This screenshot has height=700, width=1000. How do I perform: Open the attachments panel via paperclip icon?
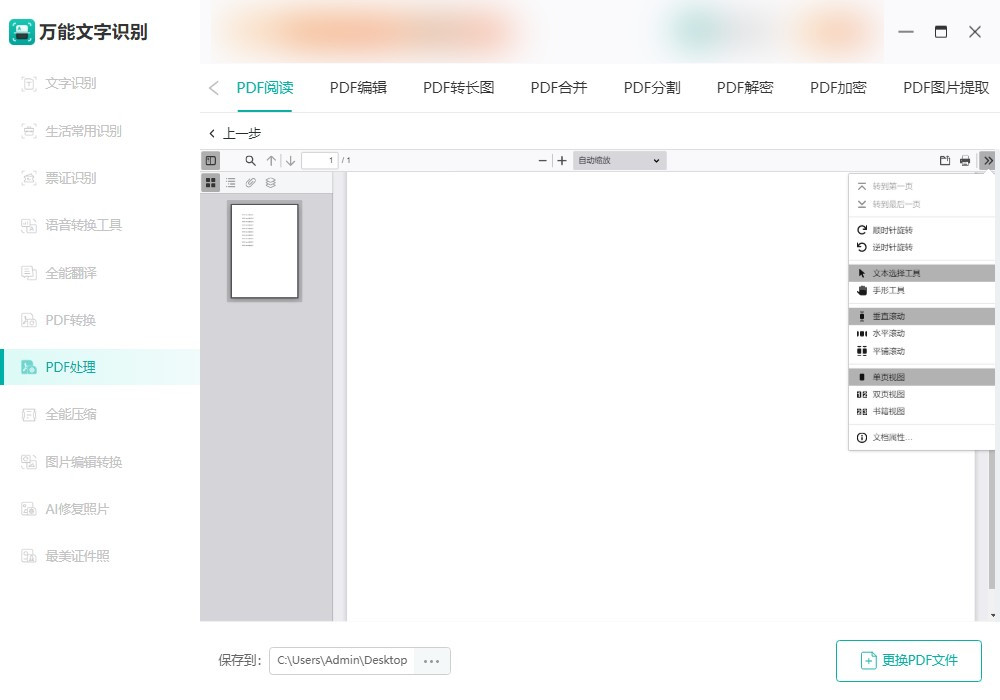coord(251,182)
